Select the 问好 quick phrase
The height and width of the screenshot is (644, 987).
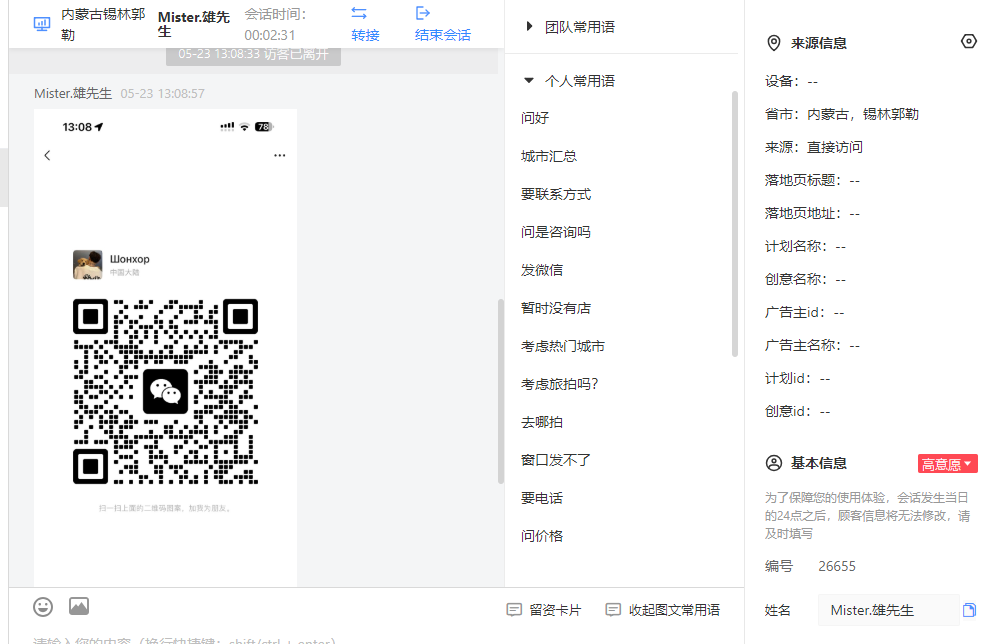pos(535,118)
